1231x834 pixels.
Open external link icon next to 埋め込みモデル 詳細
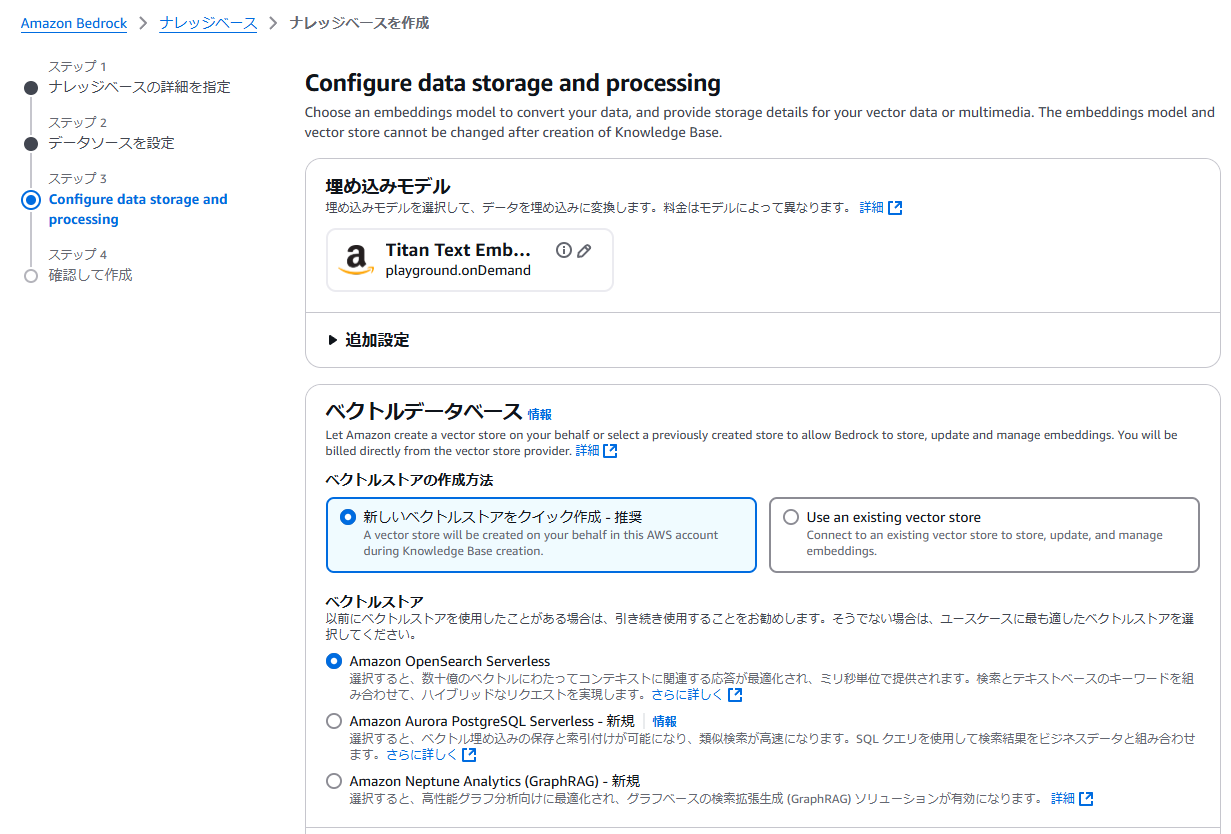[895, 208]
